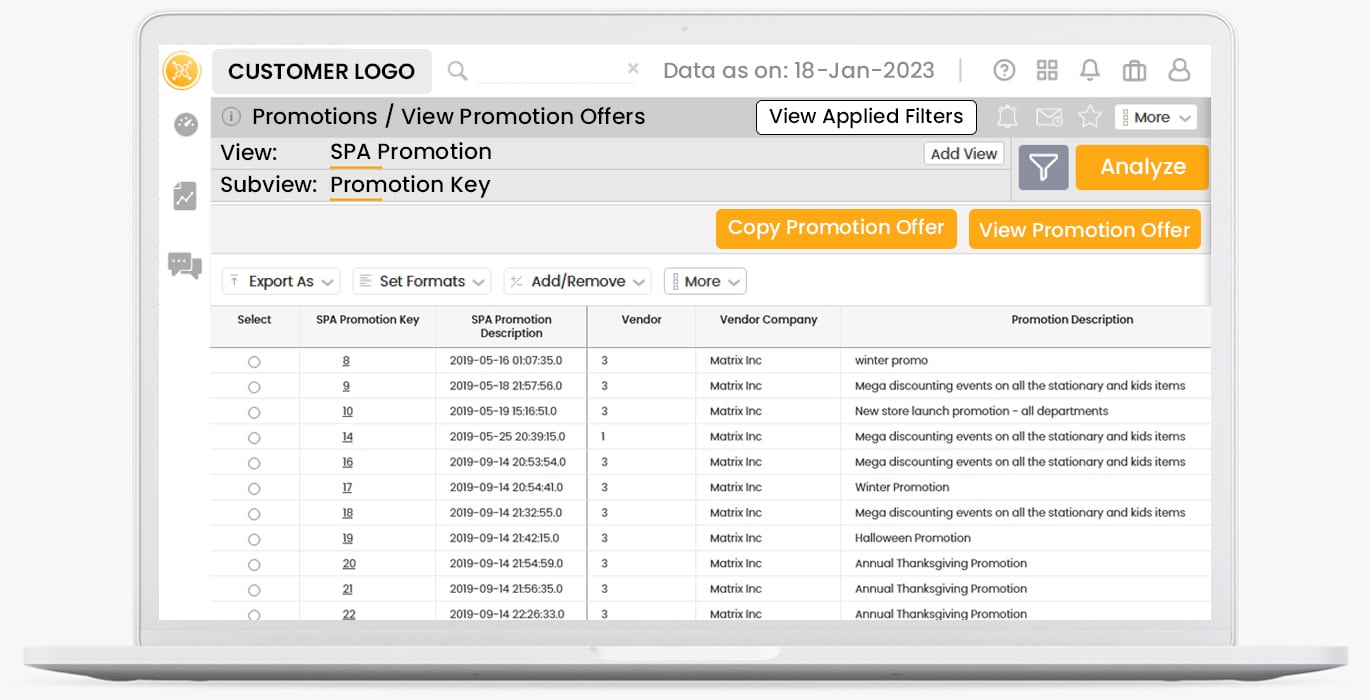Viewport: 1370px width, 700px height.
Task: Click the View Promotion Offer button
Action: tap(1085, 230)
